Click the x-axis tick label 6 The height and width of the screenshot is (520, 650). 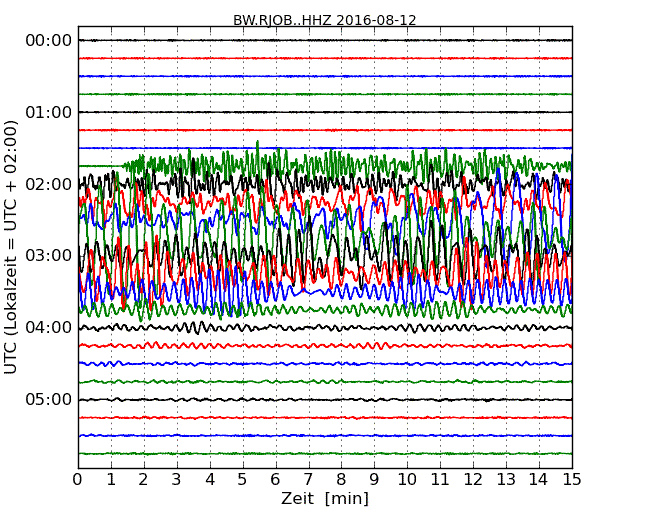click(276, 480)
